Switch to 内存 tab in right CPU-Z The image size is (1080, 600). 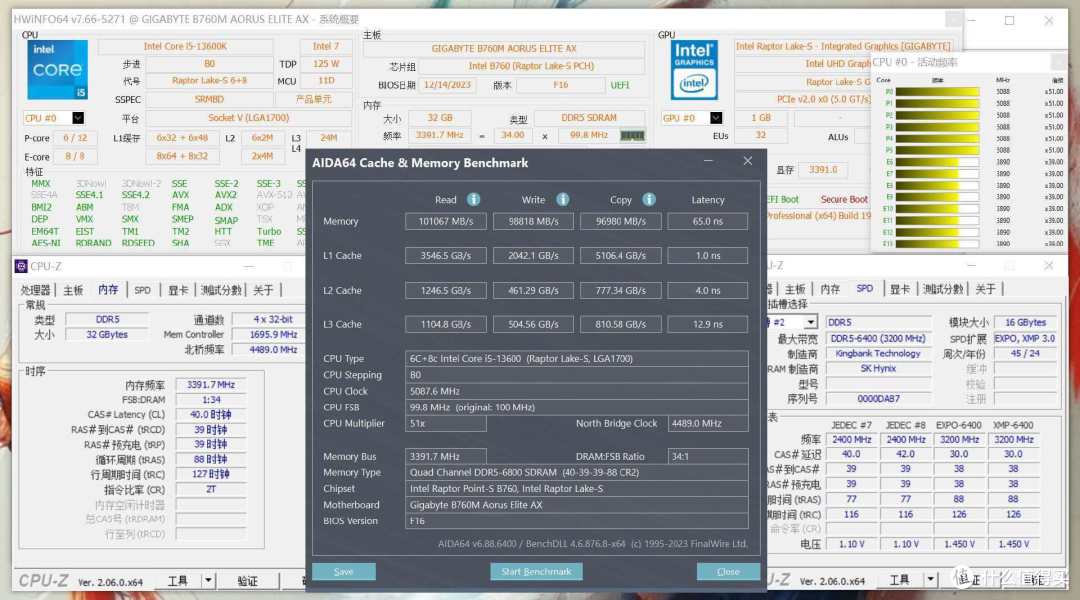click(x=829, y=289)
